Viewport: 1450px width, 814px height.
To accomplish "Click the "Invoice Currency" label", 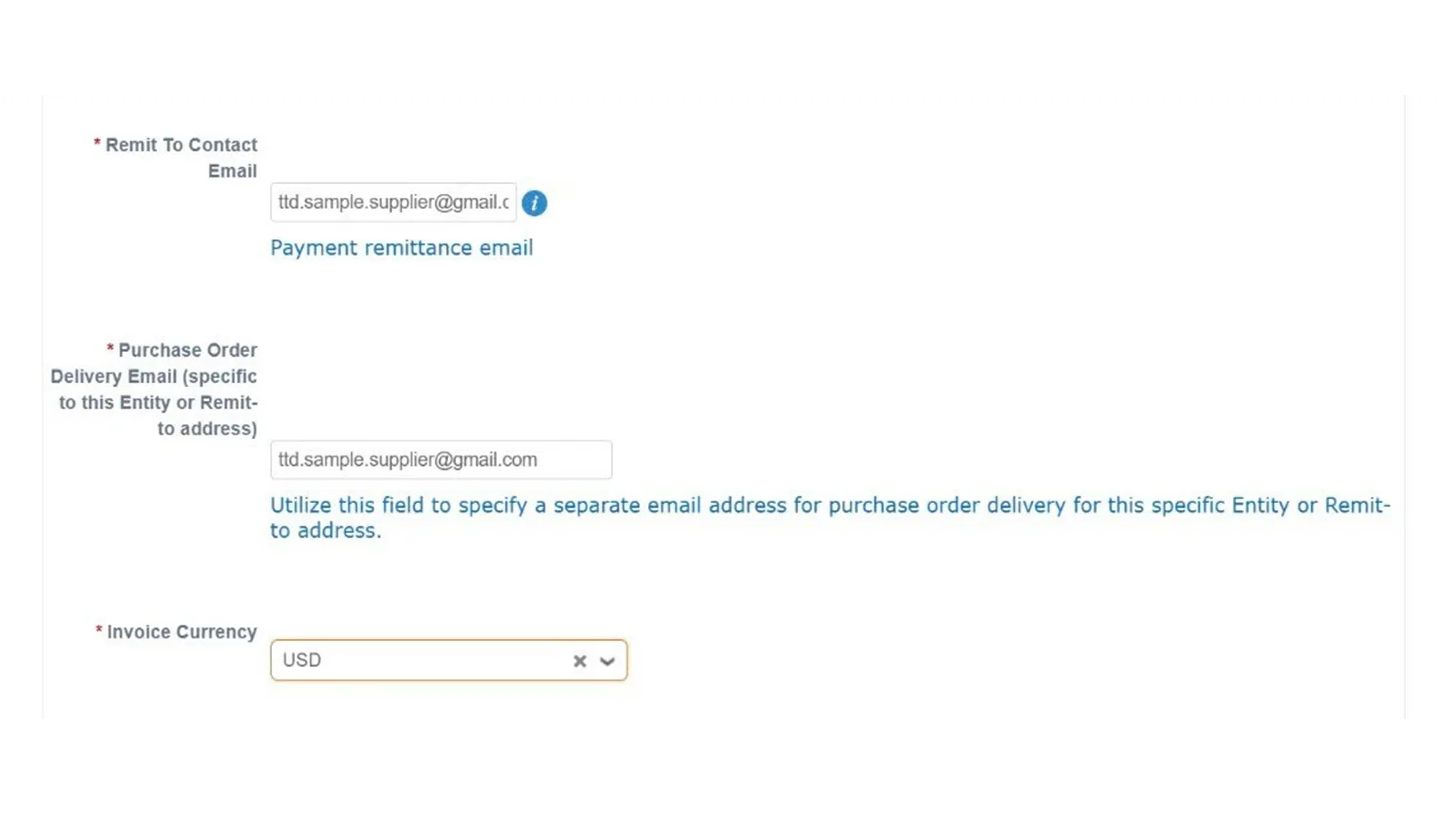I will 181,632.
